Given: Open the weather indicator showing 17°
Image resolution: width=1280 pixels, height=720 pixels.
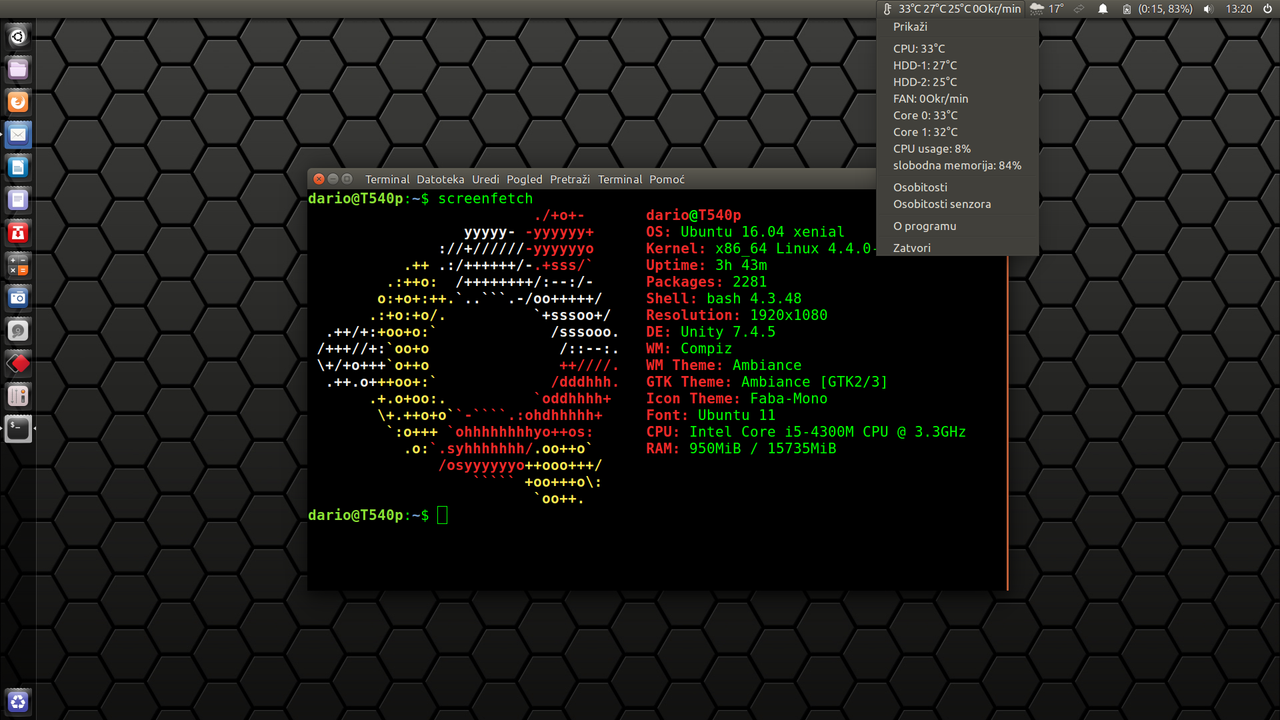Looking at the screenshot, I should click(1047, 9).
